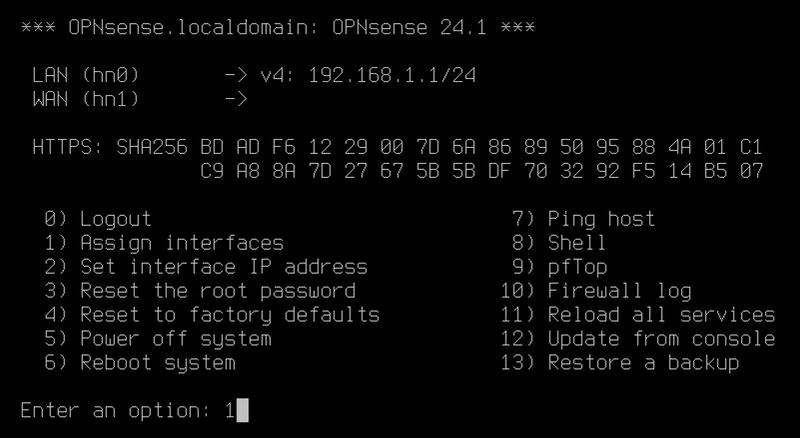800x438 pixels.
Task: Open the Shell menu entry
Action: click(577, 243)
